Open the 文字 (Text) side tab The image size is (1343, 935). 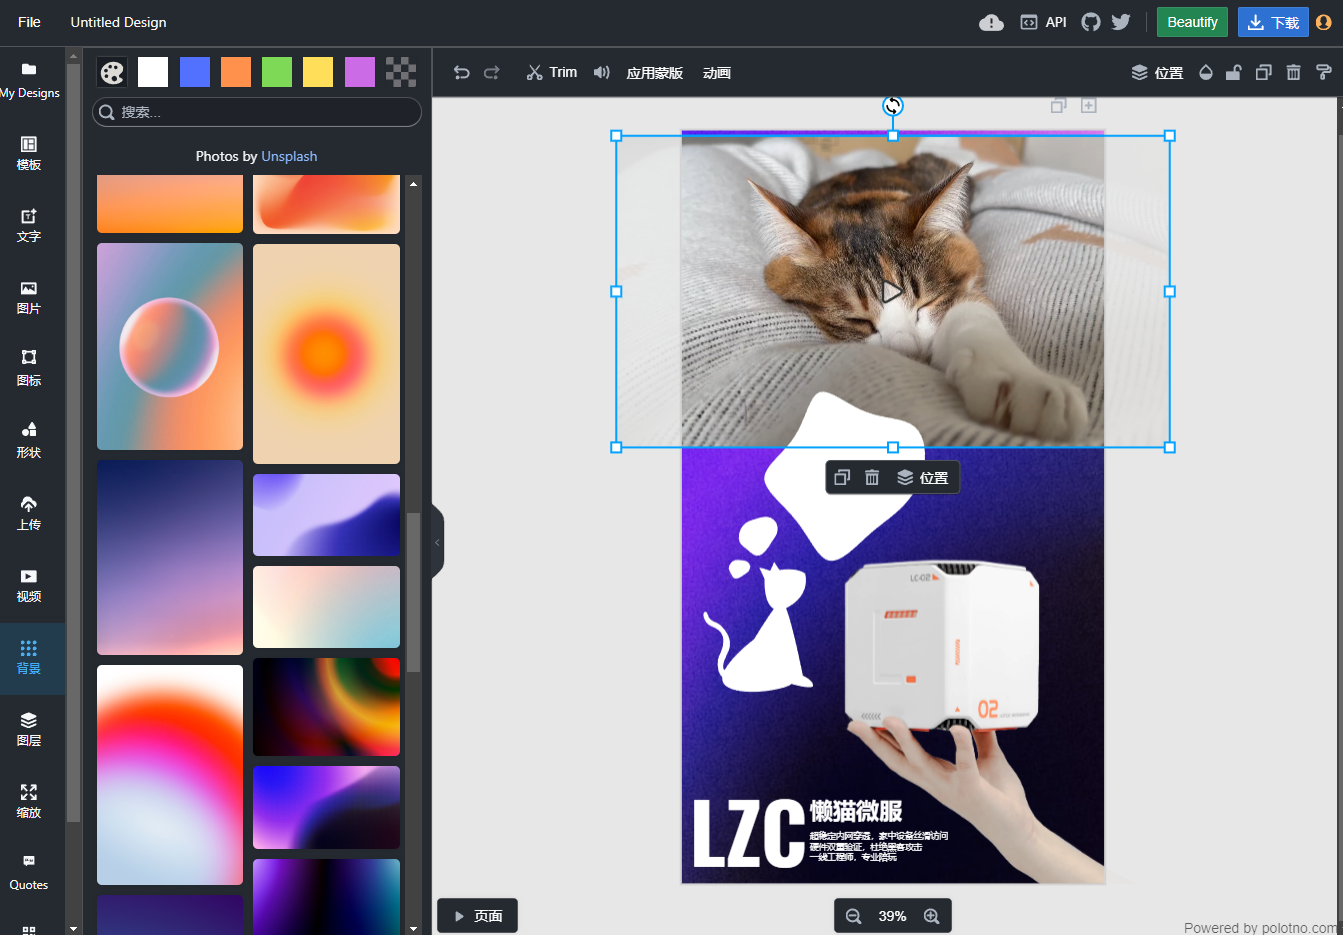click(29, 225)
